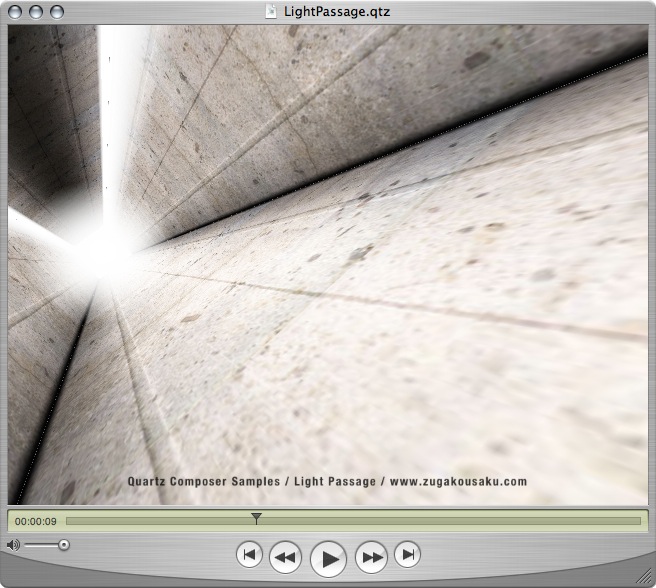Viewport: 656px width, 588px height.
Task: Click the window resize grip corner
Action: pos(644,577)
